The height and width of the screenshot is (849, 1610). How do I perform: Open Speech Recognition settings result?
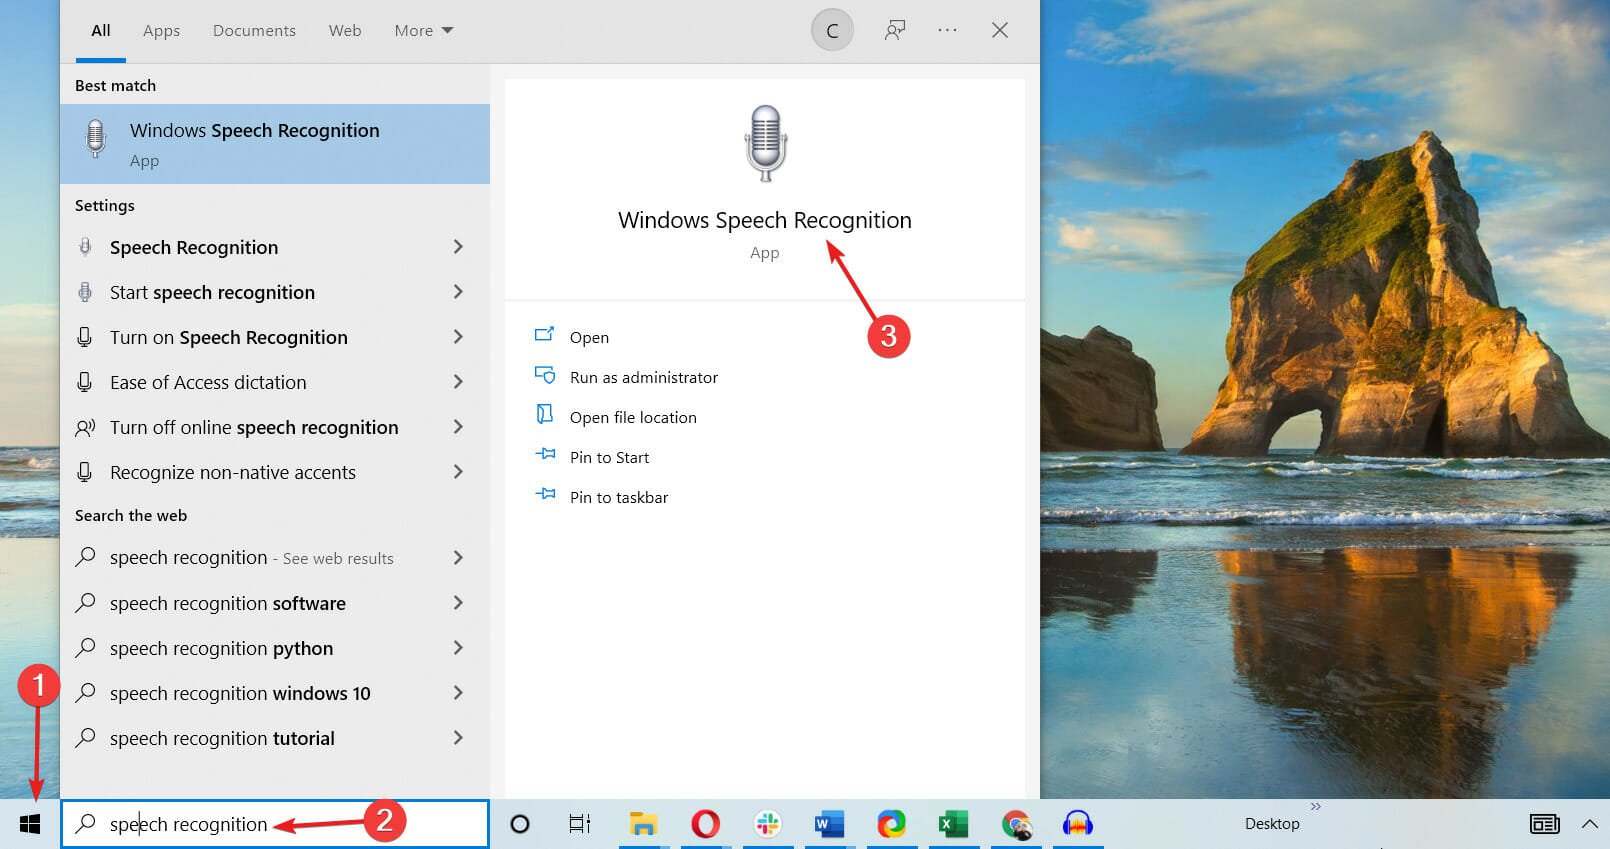coord(275,247)
